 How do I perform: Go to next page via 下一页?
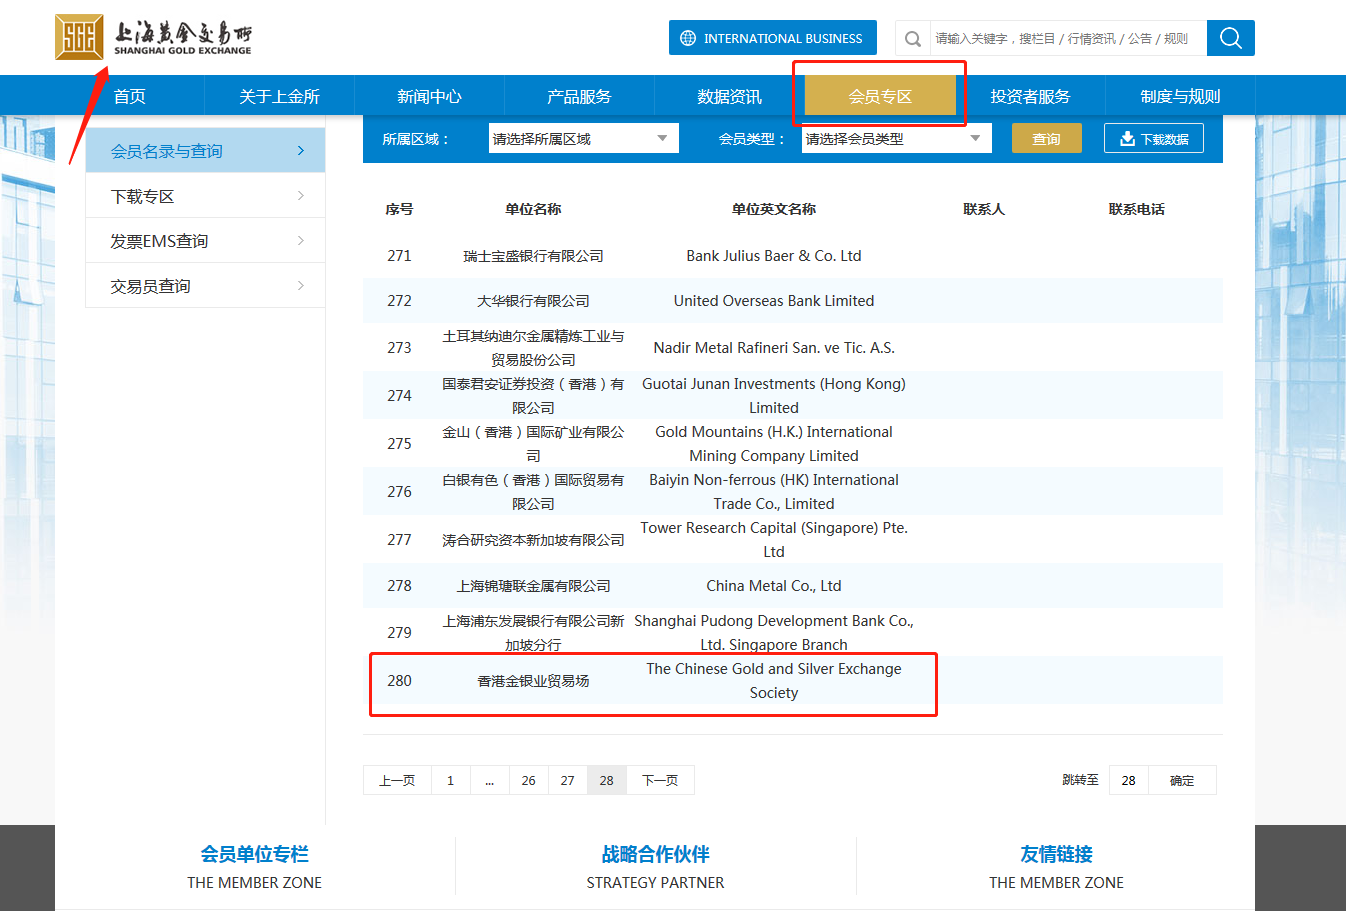coord(660,779)
